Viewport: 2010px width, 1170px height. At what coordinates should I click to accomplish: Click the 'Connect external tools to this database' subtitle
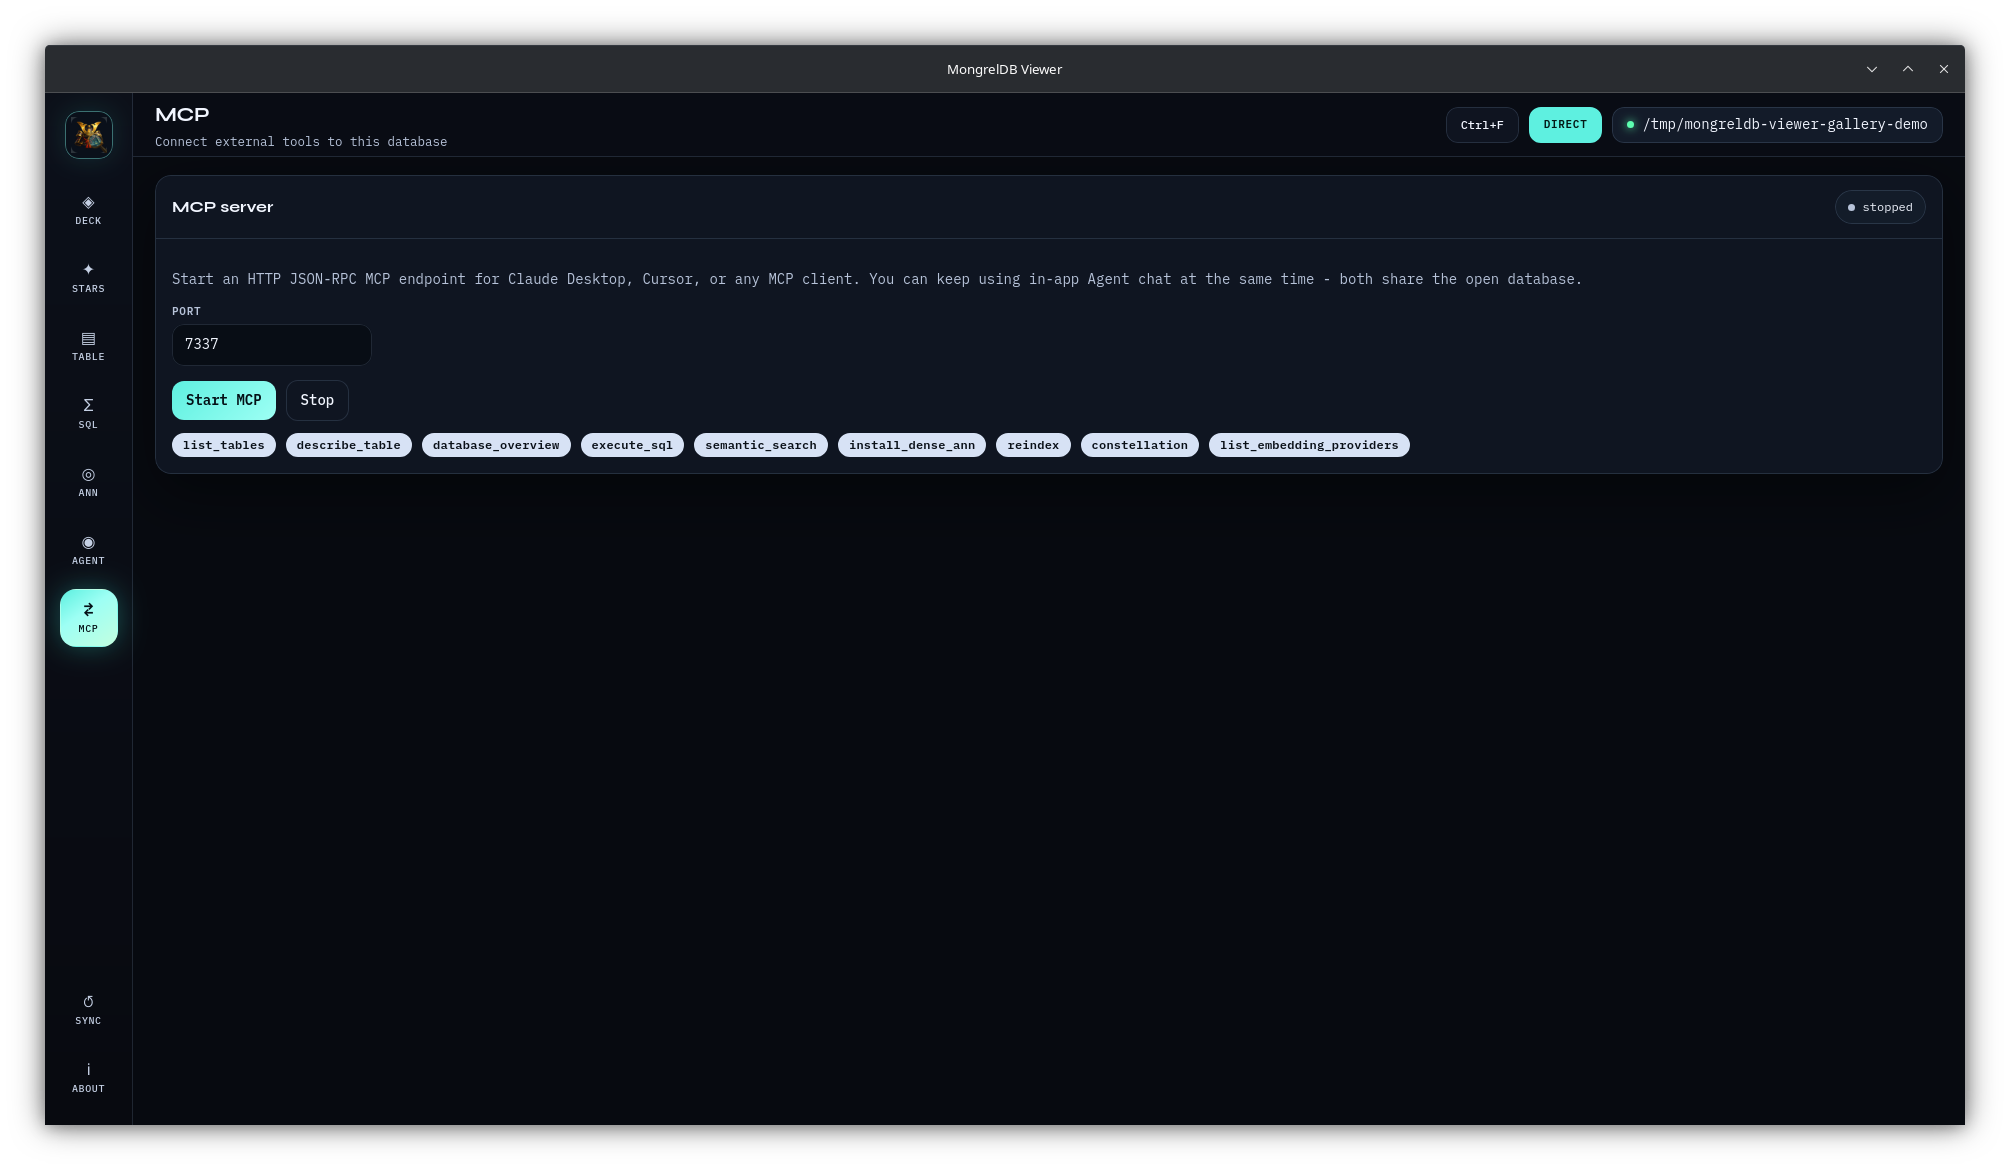[301, 142]
